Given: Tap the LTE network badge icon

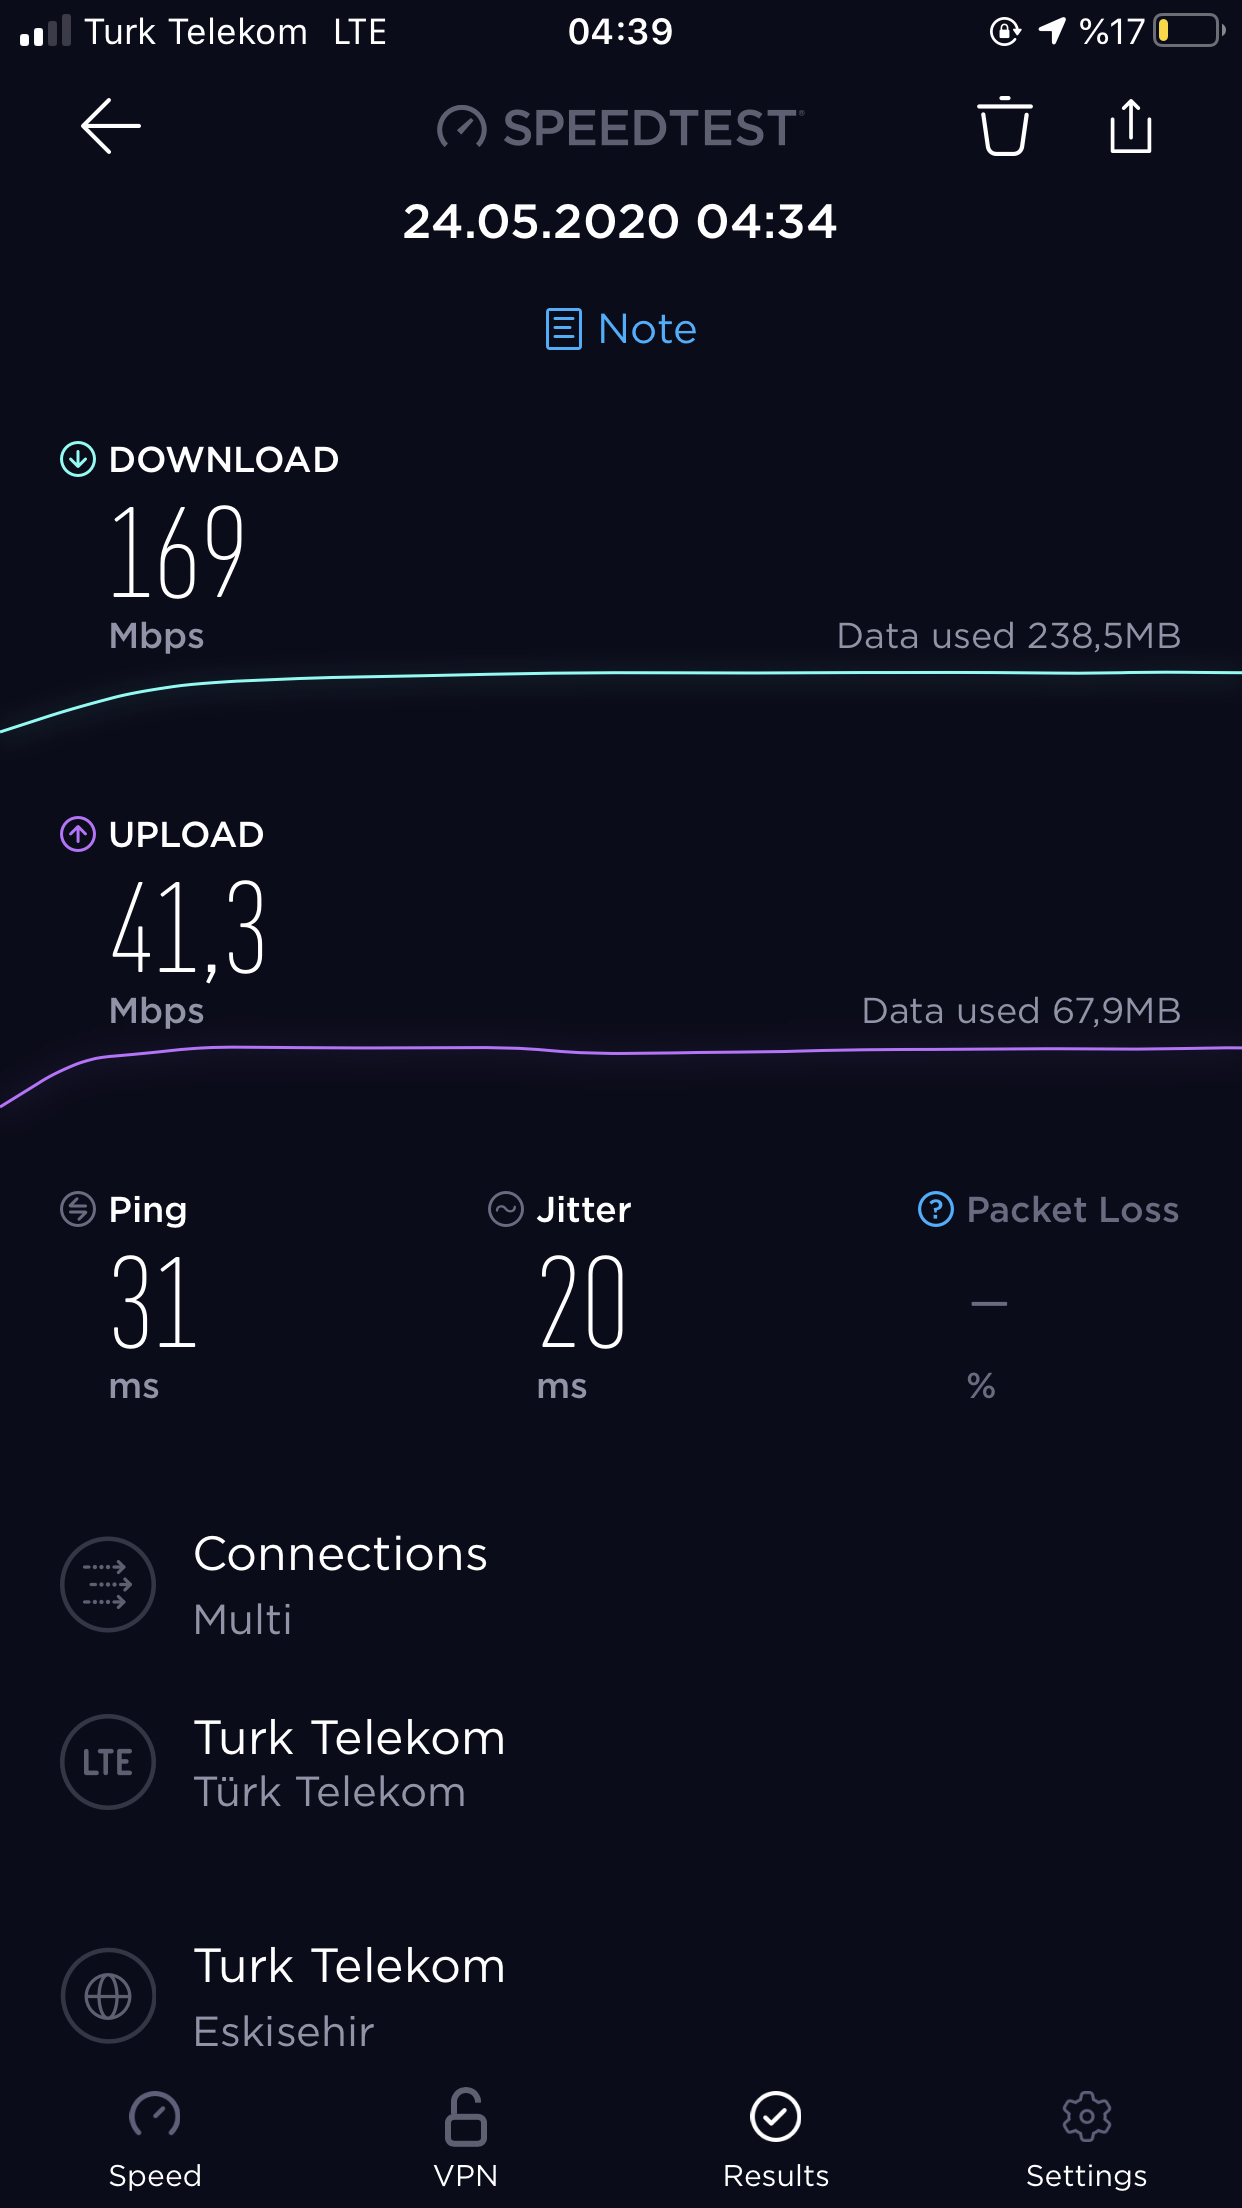Looking at the screenshot, I should click(108, 1762).
